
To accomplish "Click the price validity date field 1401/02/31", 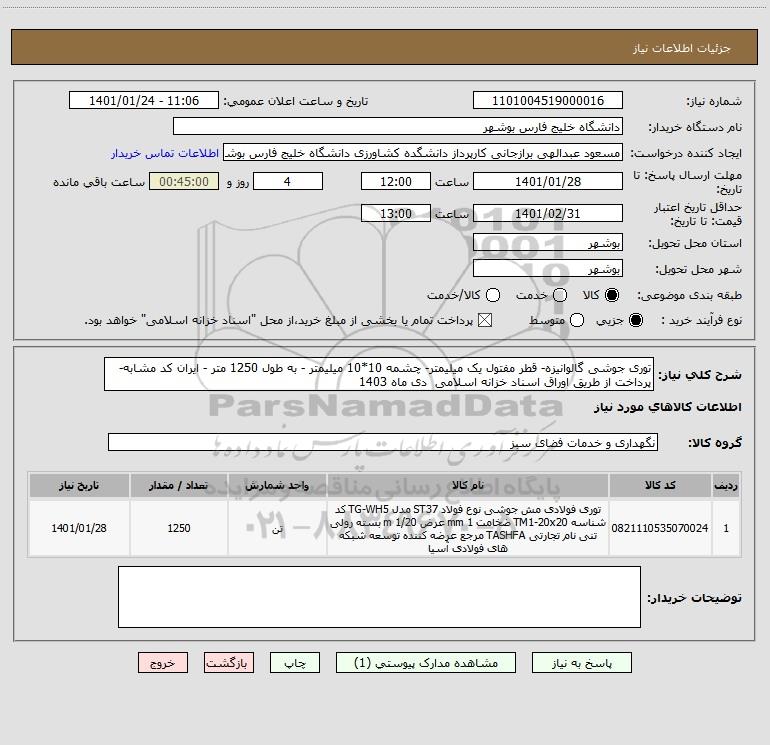I will click(x=548, y=213).
